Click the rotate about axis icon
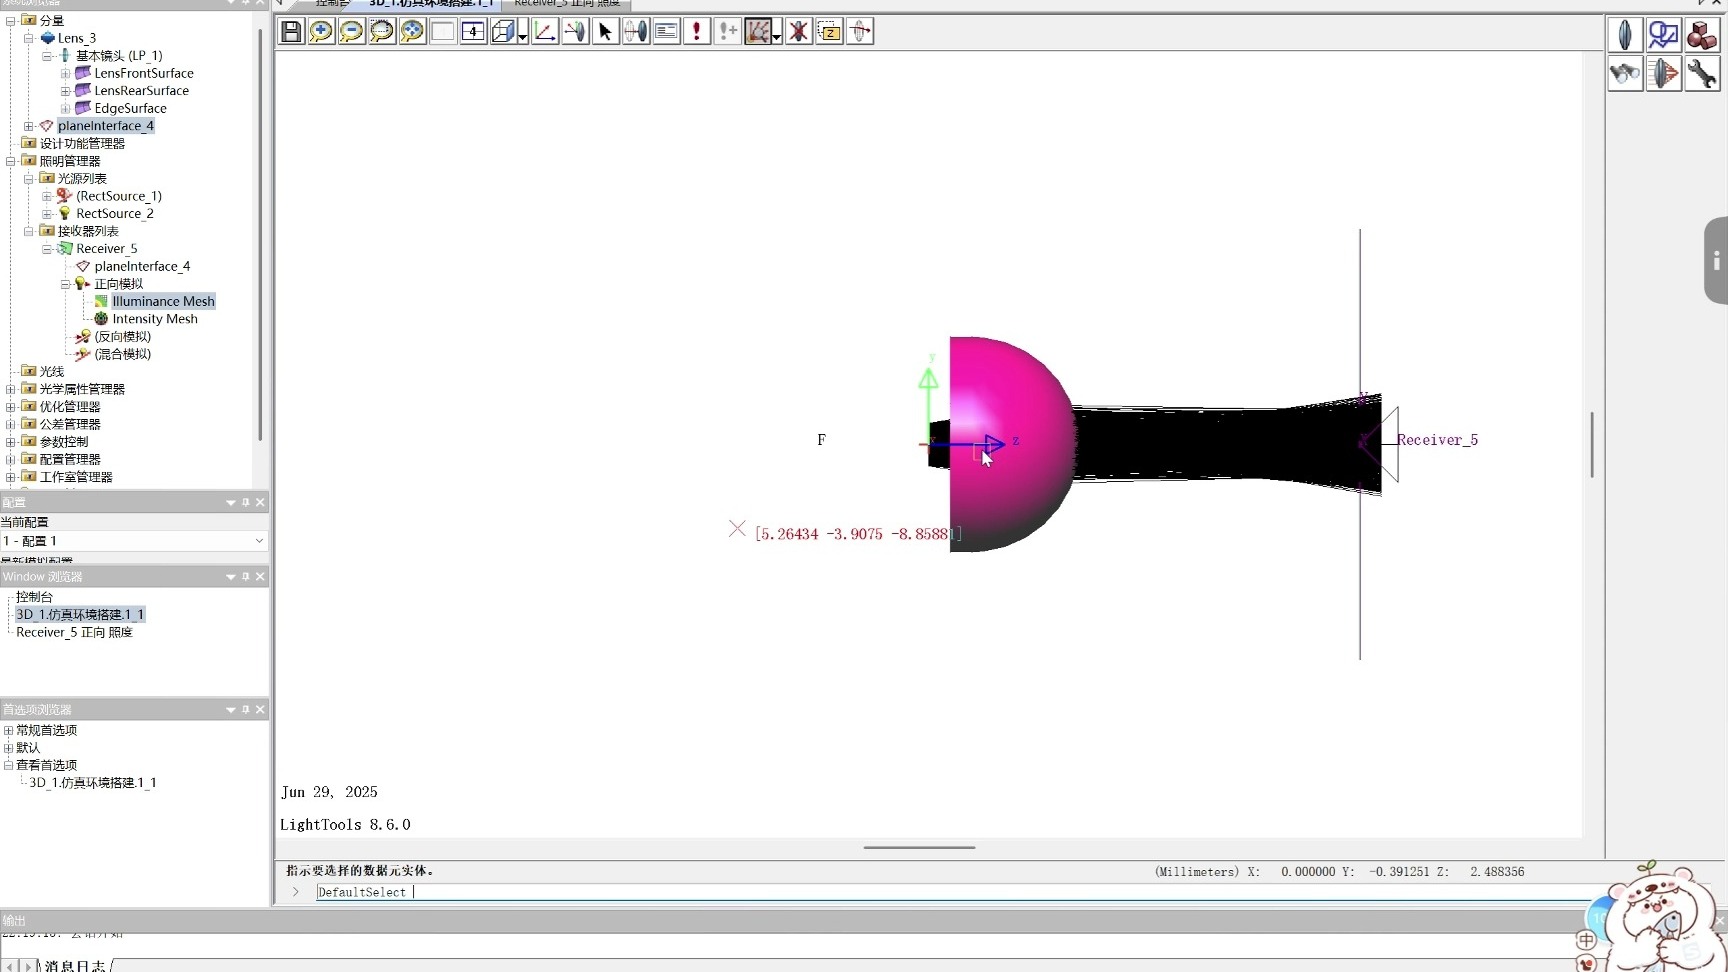Viewport: 1728px width, 972px height. 860,32
